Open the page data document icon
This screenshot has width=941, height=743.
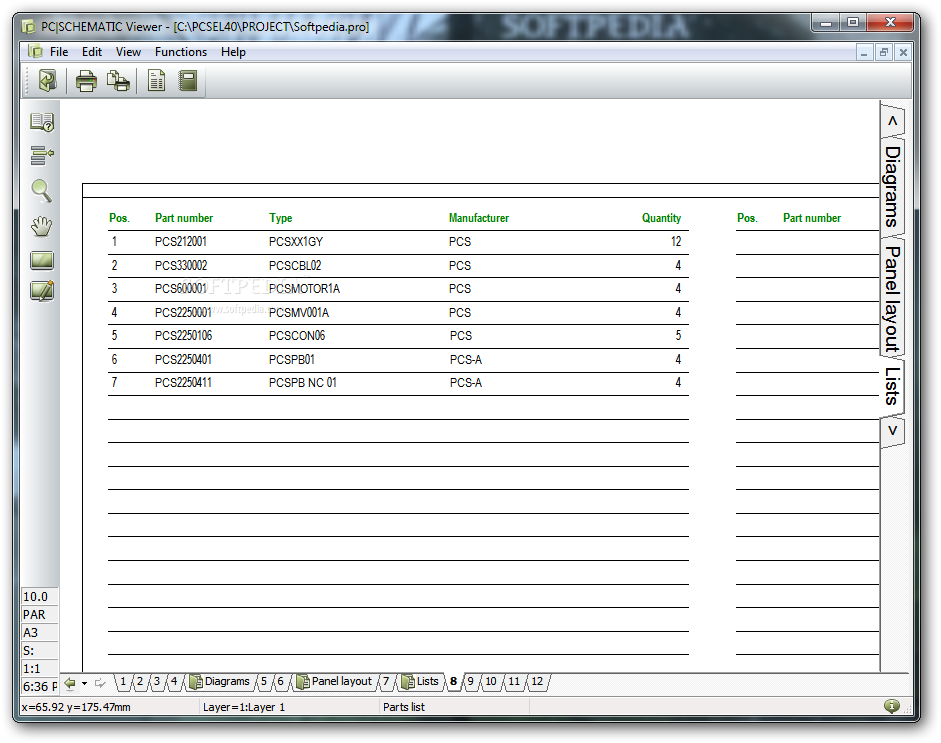tap(157, 80)
